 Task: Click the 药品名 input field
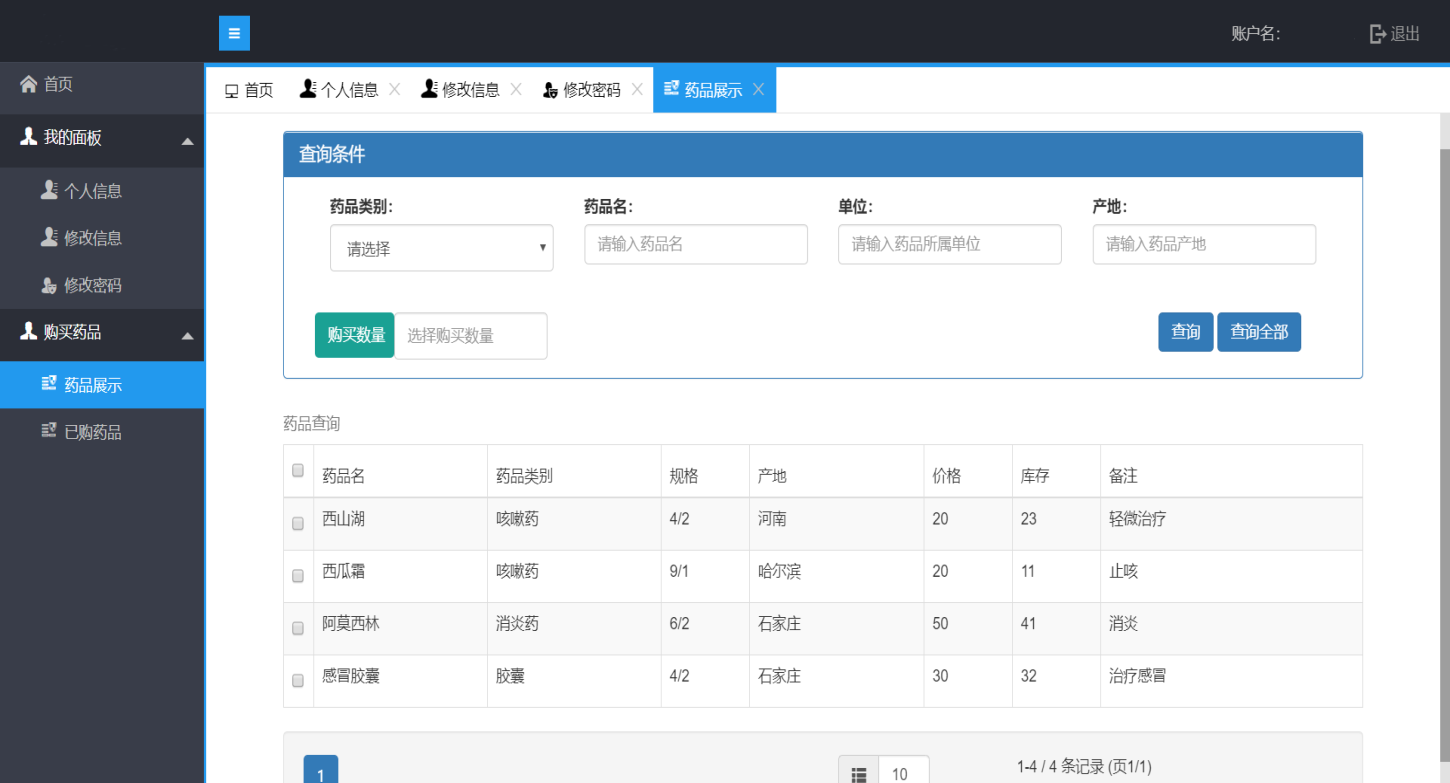pos(695,244)
